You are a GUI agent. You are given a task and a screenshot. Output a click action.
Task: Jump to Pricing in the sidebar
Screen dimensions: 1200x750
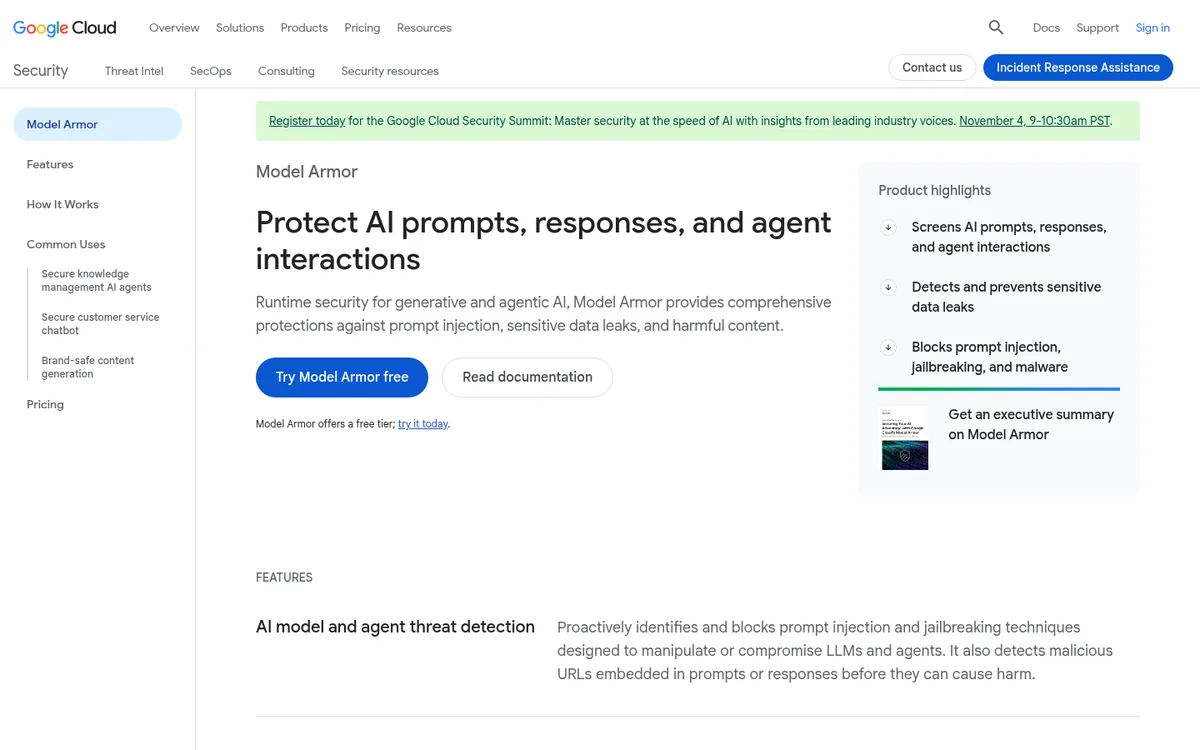[45, 404]
